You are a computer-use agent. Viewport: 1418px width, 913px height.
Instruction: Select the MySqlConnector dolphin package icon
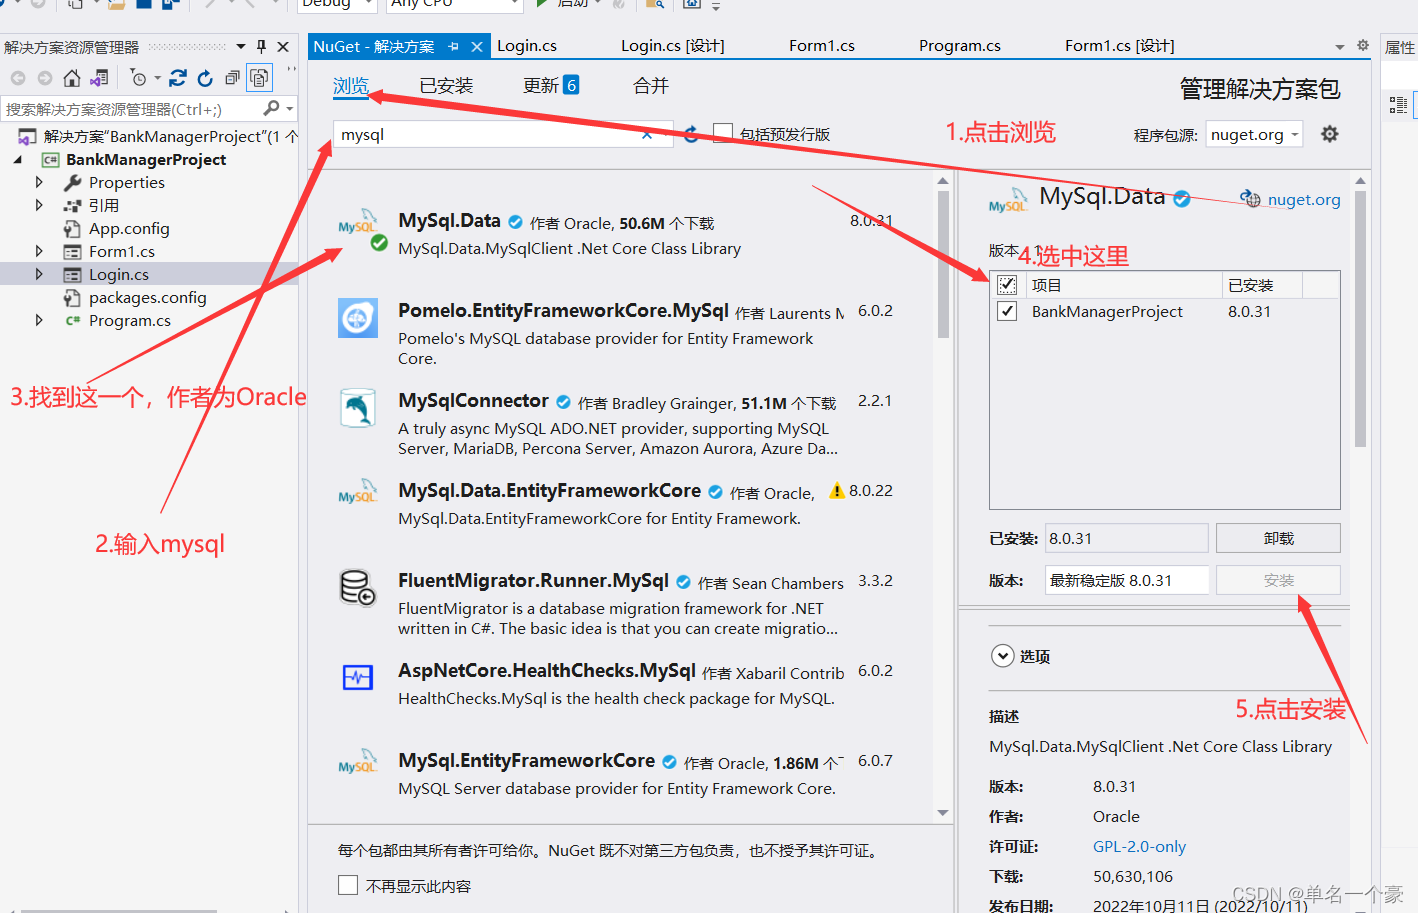(x=357, y=408)
